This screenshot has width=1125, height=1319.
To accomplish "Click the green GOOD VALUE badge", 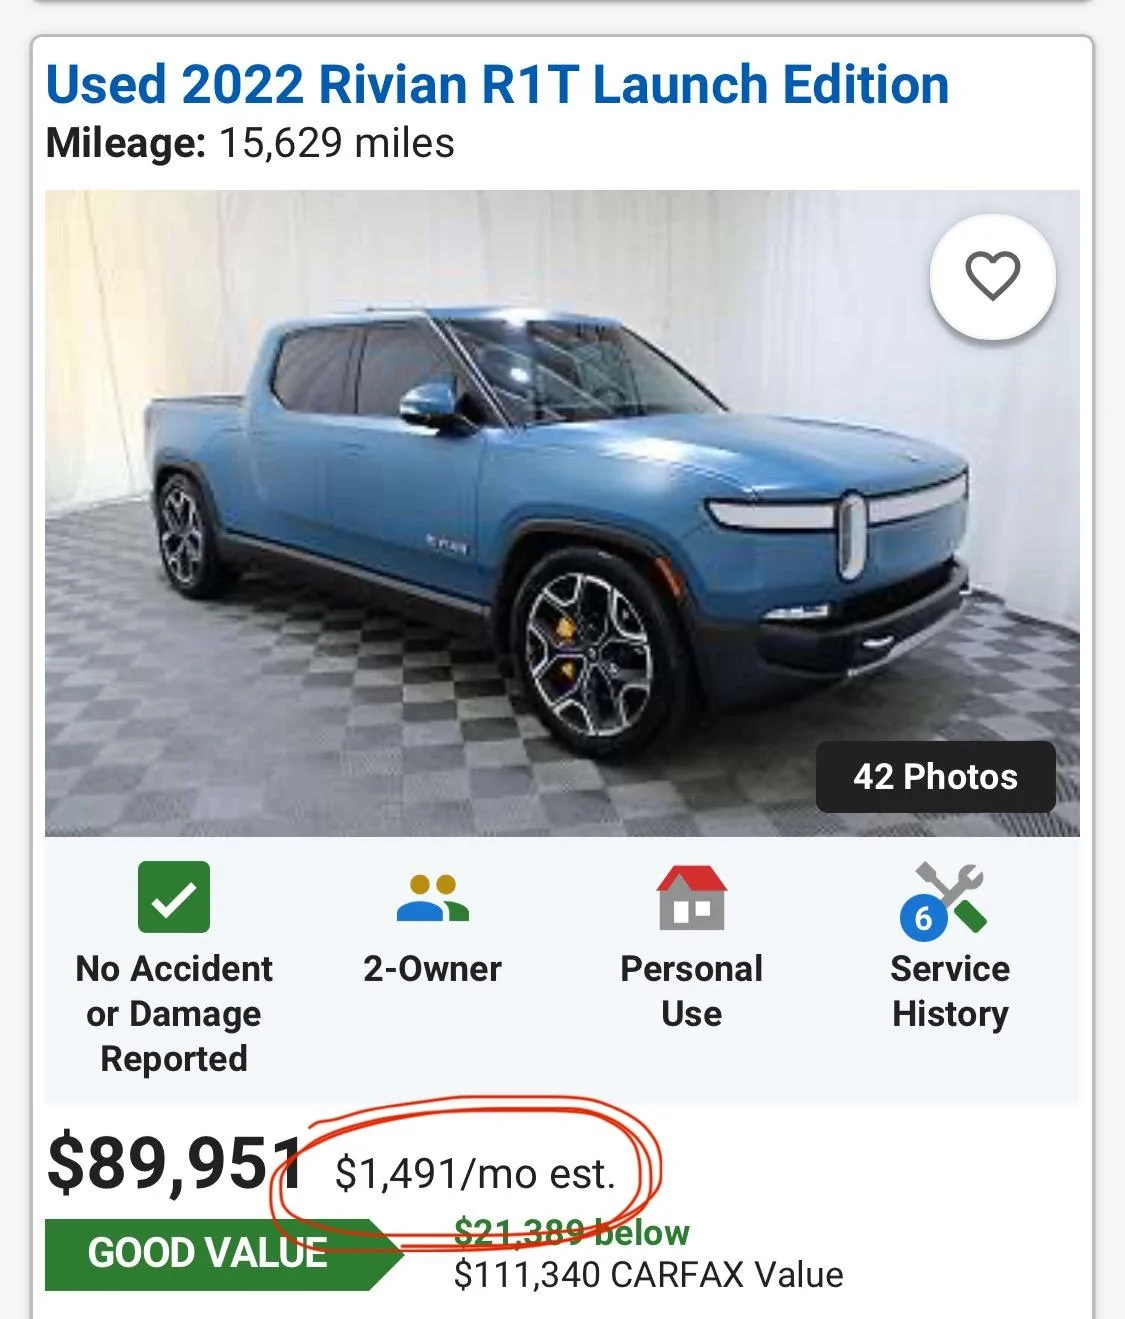I will pos(208,1253).
